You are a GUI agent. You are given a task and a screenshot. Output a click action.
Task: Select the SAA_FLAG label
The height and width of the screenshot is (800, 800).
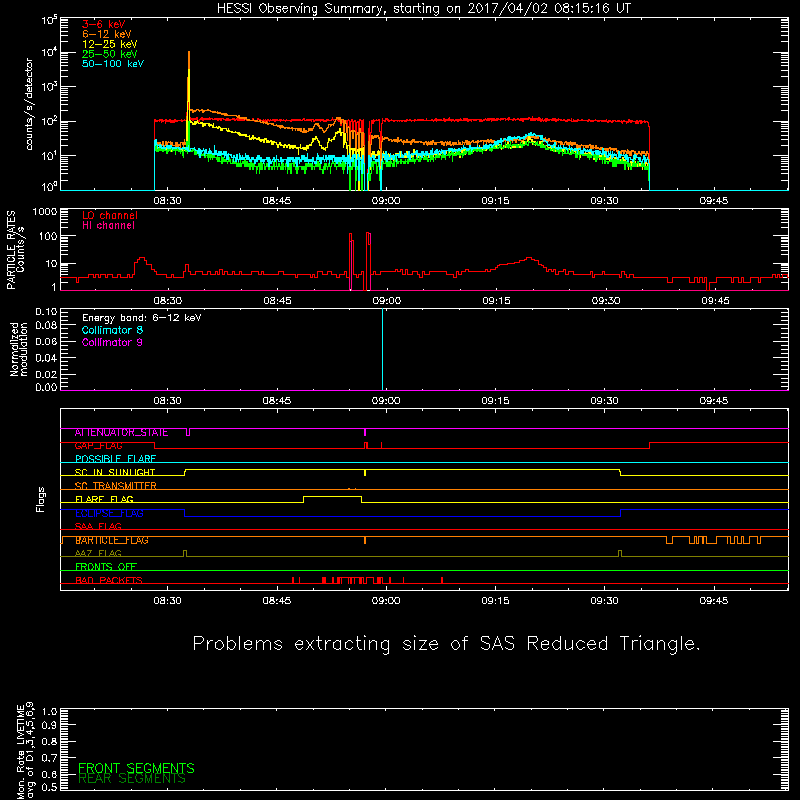click(98, 527)
